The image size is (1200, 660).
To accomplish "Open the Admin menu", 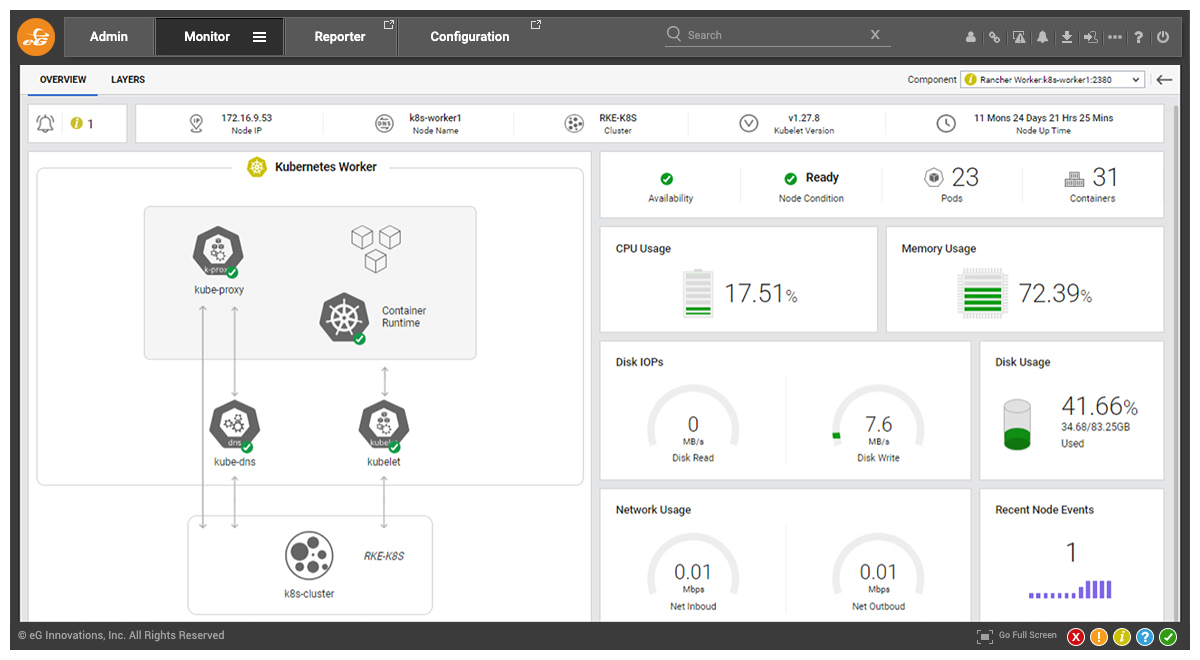I will [x=109, y=37].
